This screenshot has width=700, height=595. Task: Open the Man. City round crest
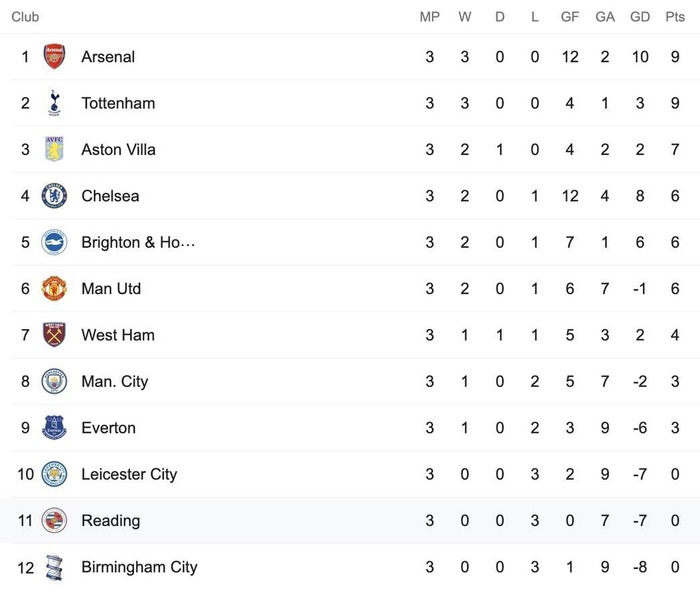(54, 381)
